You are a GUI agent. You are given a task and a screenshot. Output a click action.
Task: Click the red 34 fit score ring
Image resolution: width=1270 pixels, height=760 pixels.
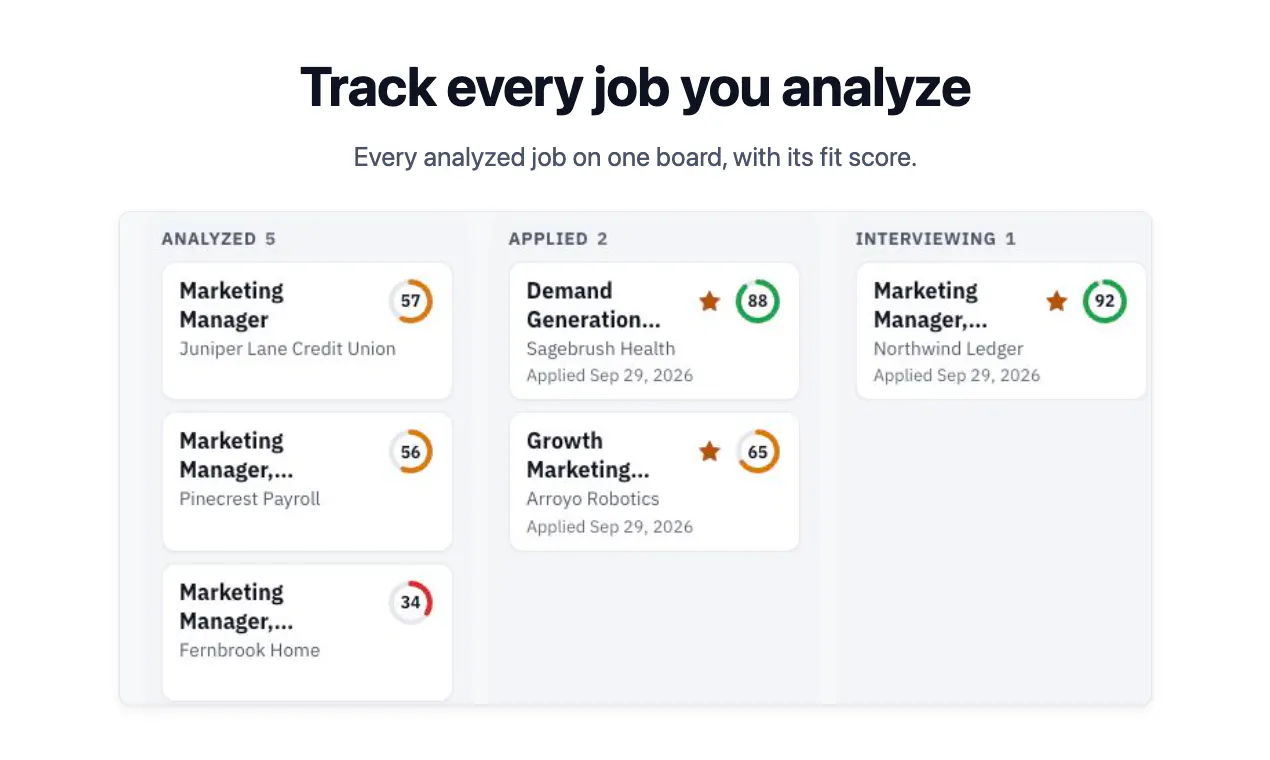pos(411,603)
